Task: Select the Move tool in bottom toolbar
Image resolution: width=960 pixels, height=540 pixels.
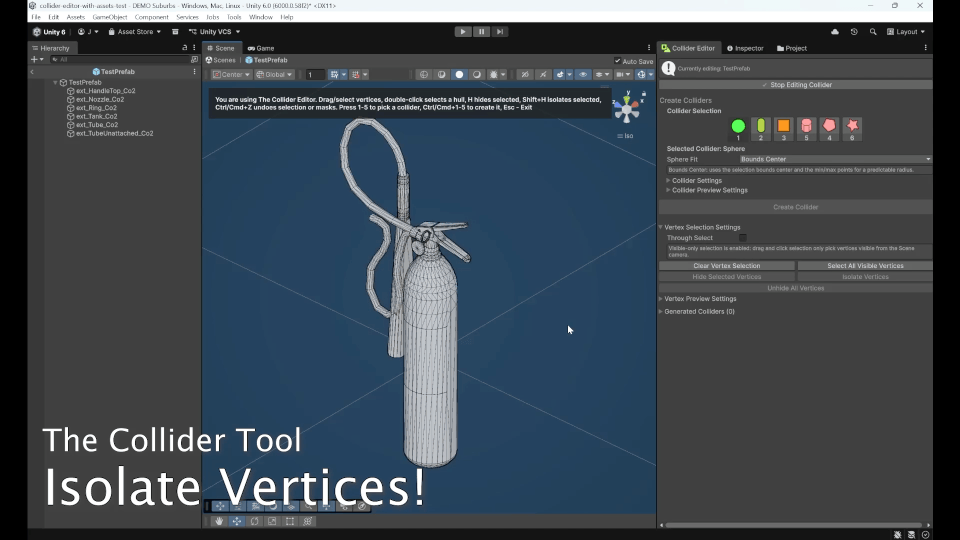Action: coord(237,522)
